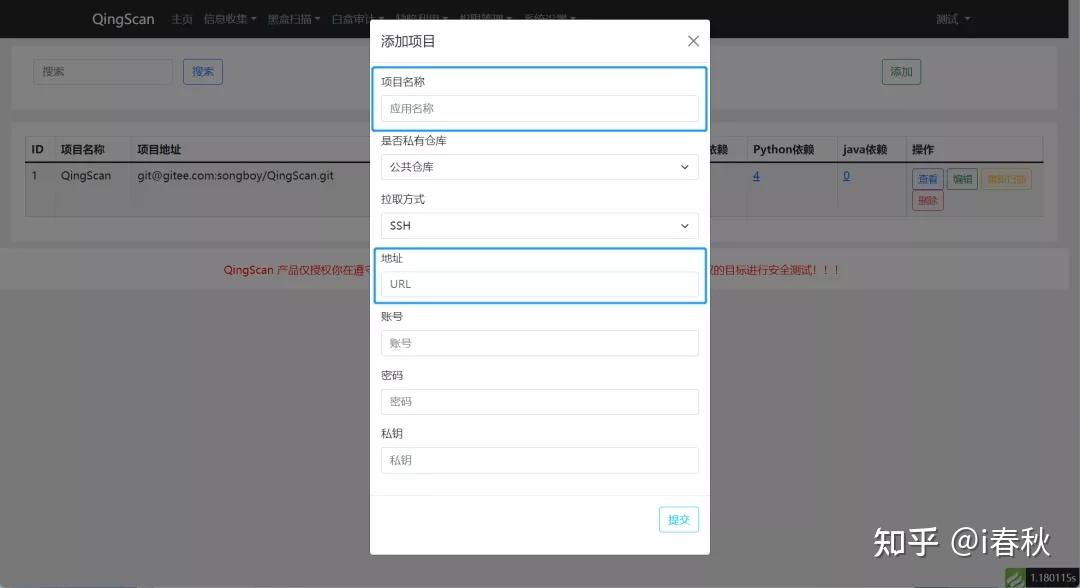Viewport: 1080px width, 588px height.
Task: Click 编辑 to edit the QingScan project
Action: click(962, 178)
